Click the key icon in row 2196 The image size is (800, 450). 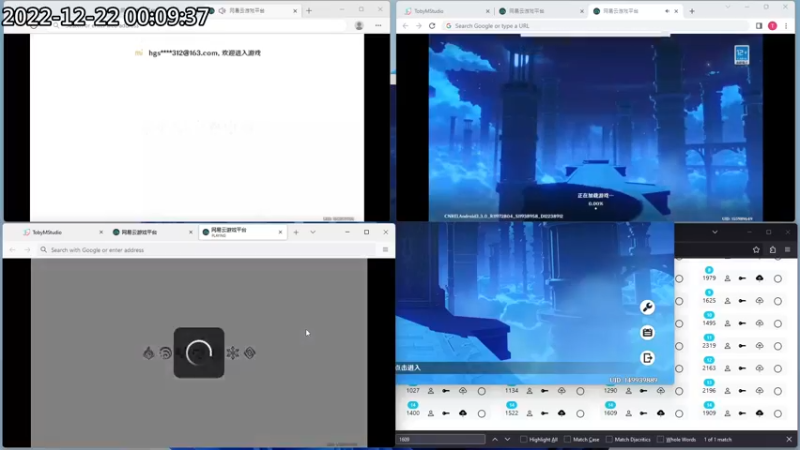coord(742,391)
